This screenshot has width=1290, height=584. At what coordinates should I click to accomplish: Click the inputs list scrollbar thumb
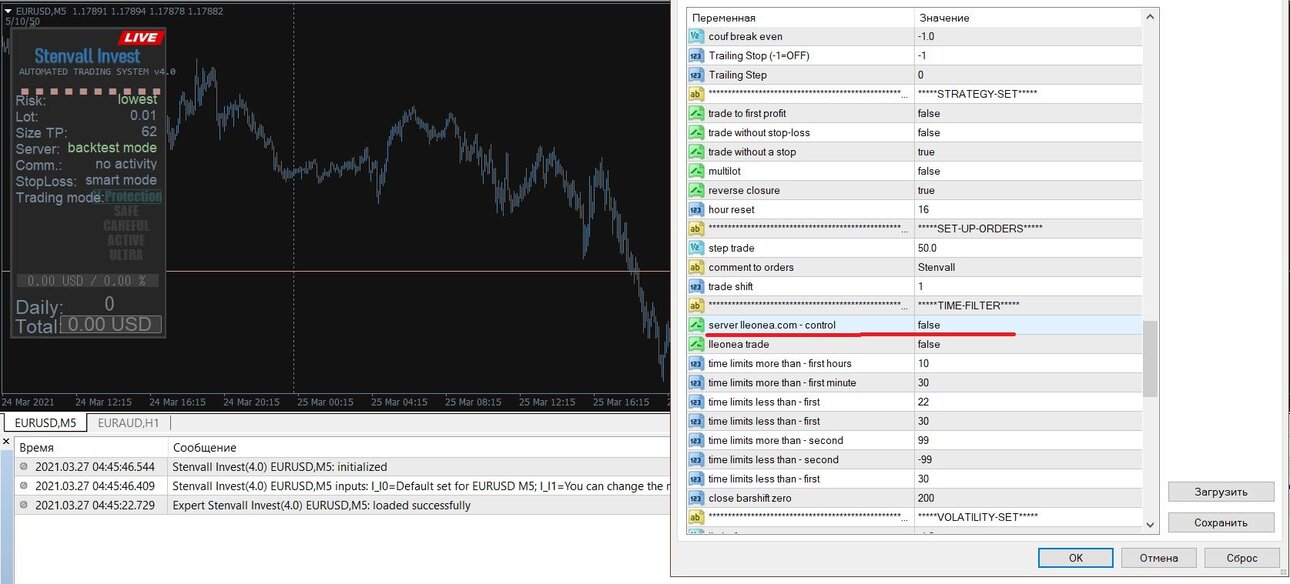pos(1150,358)
